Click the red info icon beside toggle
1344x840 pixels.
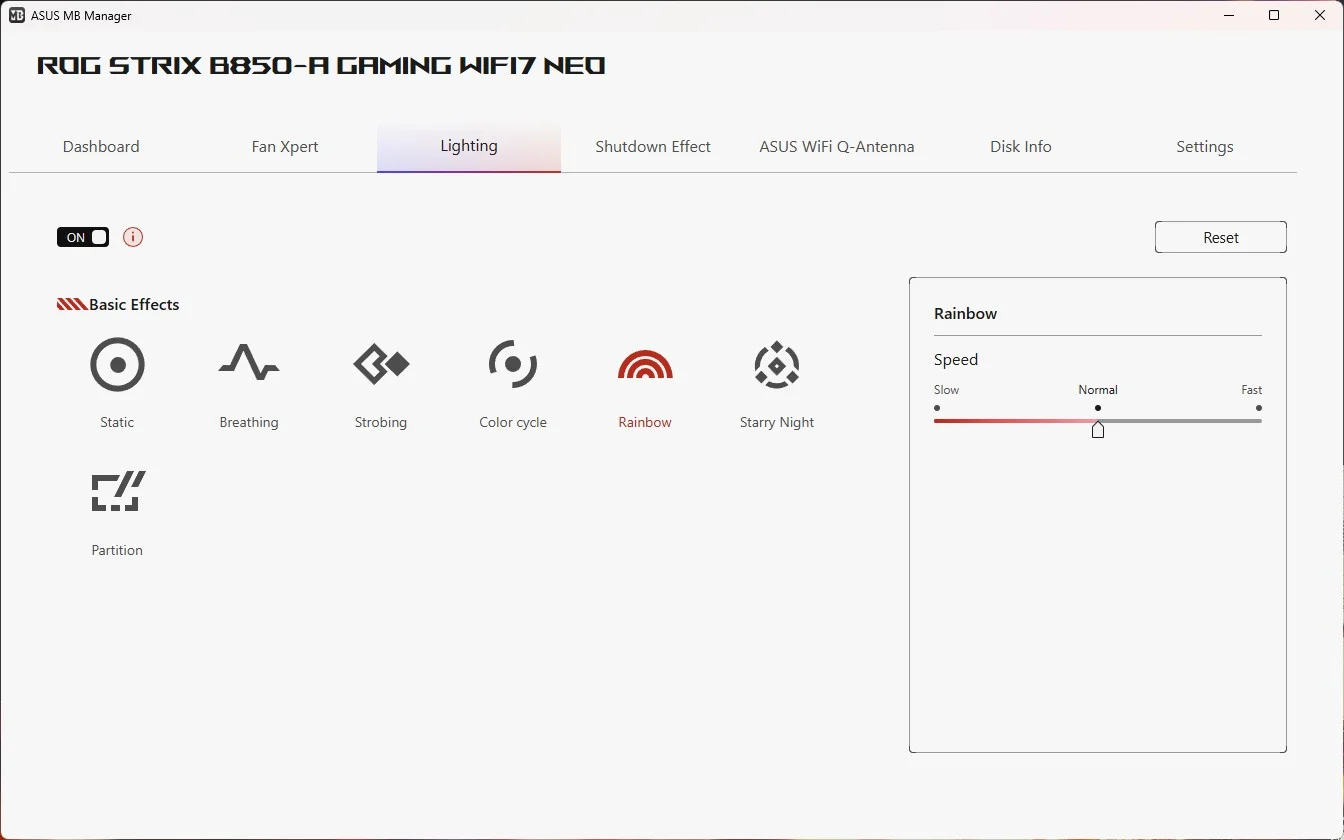click(133, 237)
